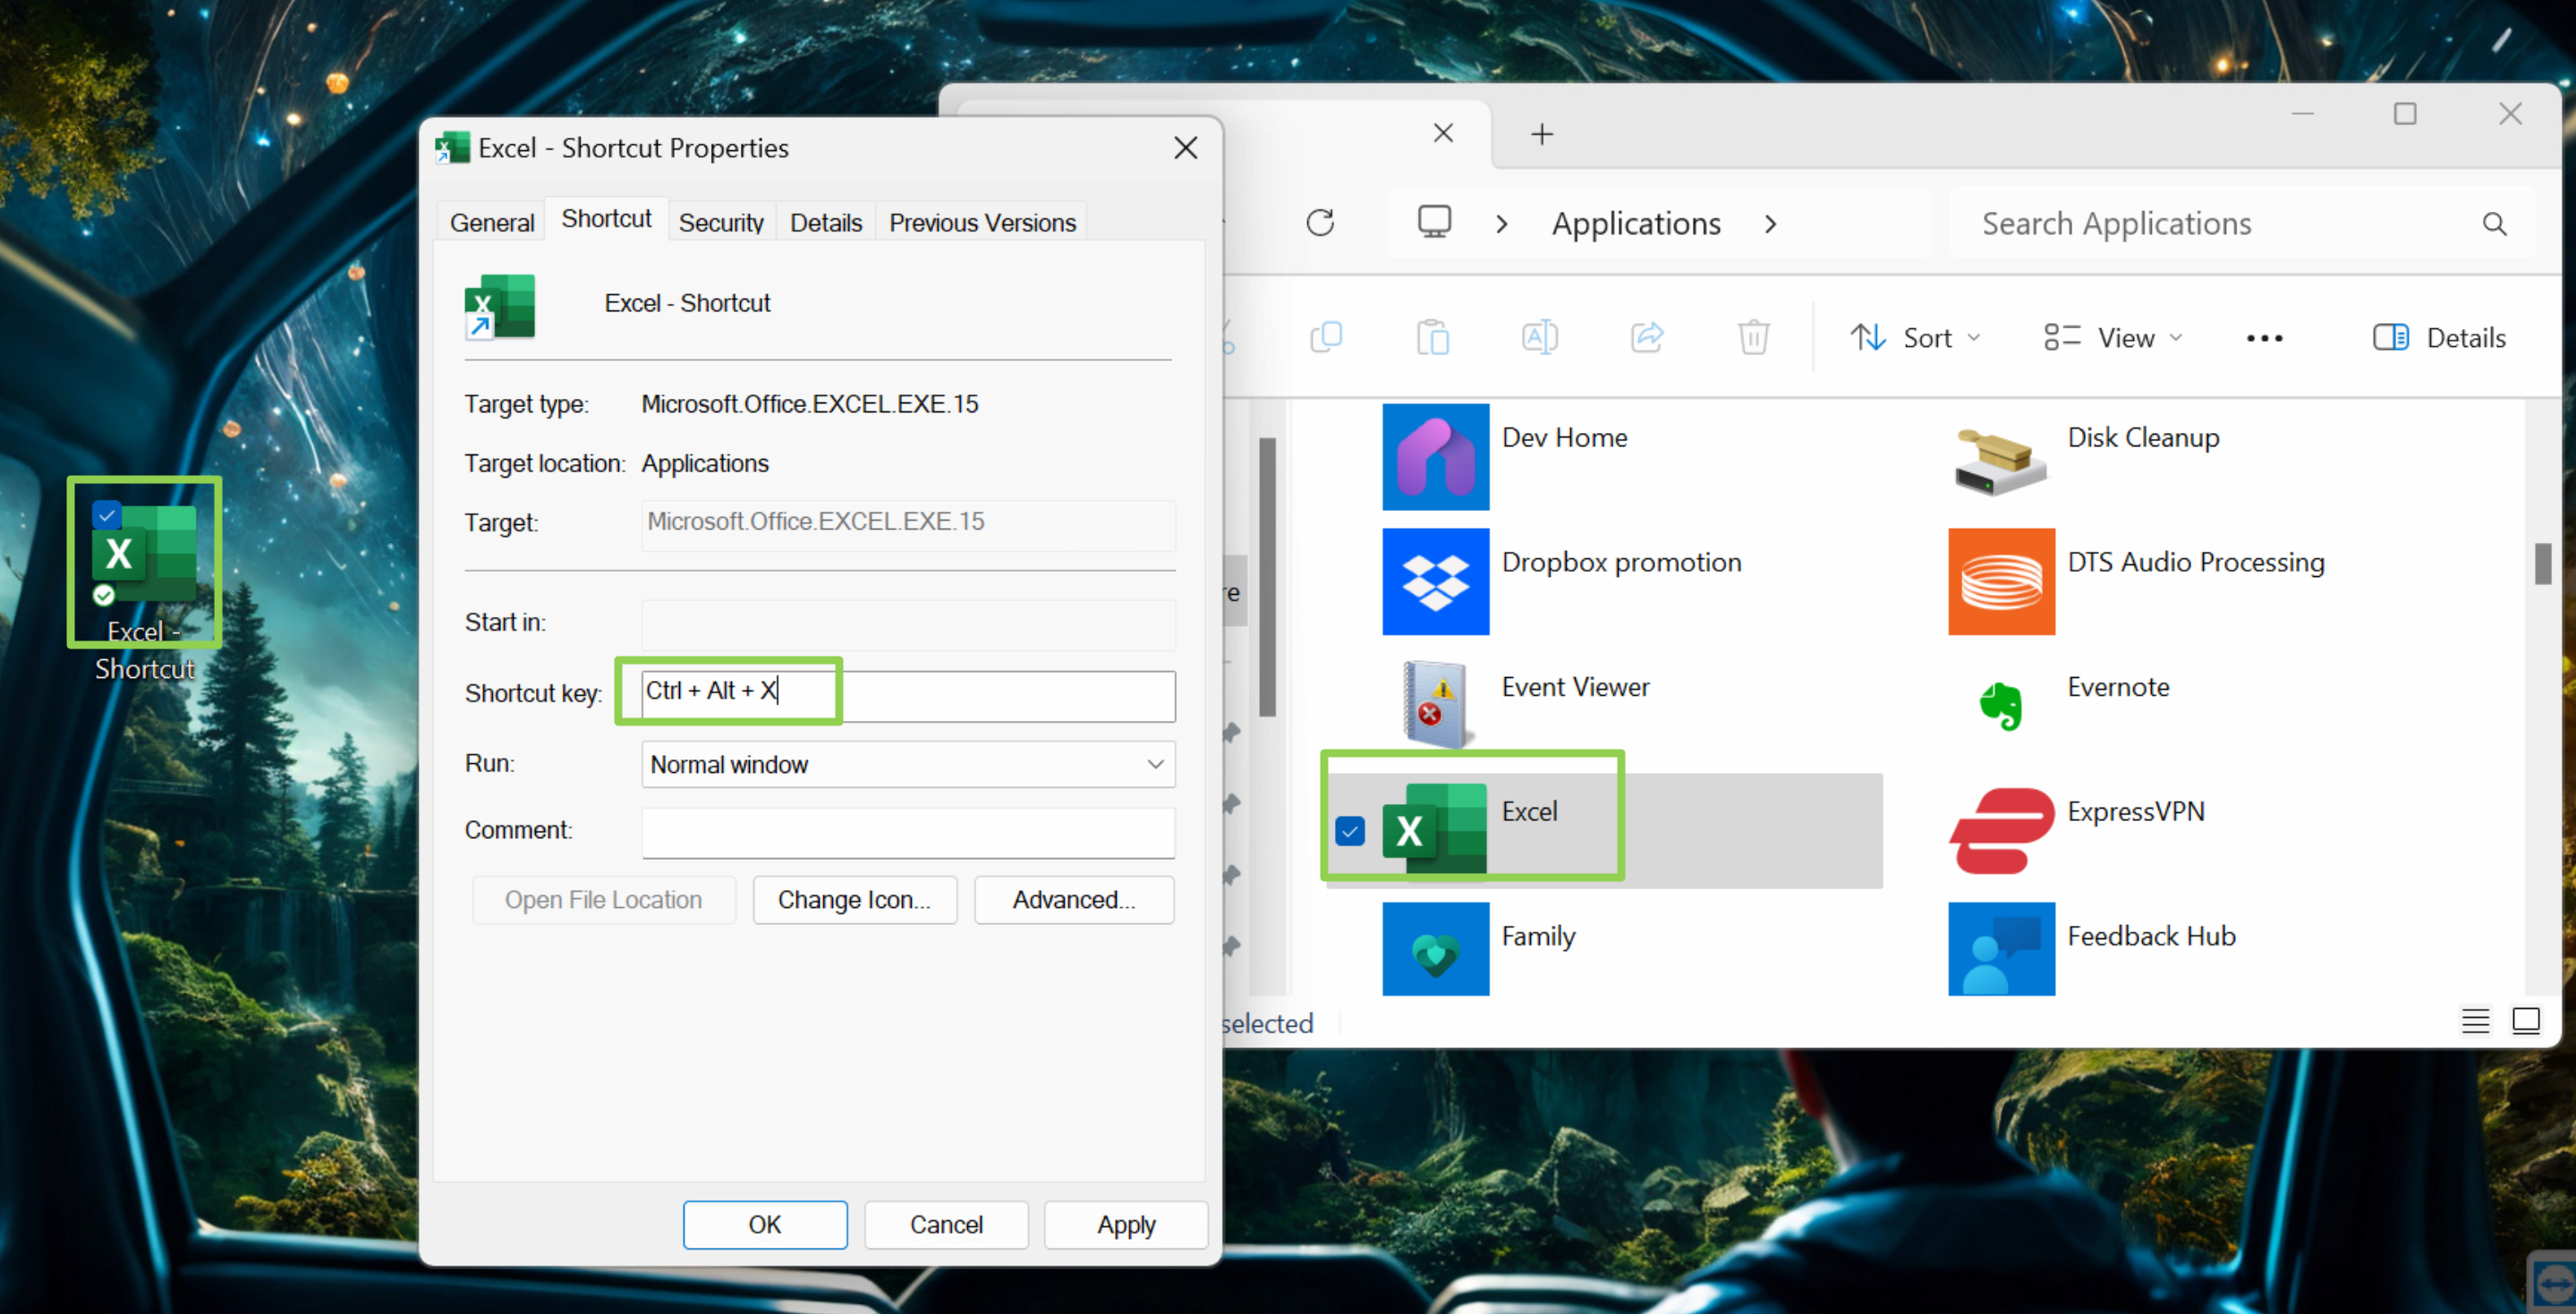2576x1314 pixels.
Task: Close the Excel Shortcut Properties dialog
Action: point(1185,148)
